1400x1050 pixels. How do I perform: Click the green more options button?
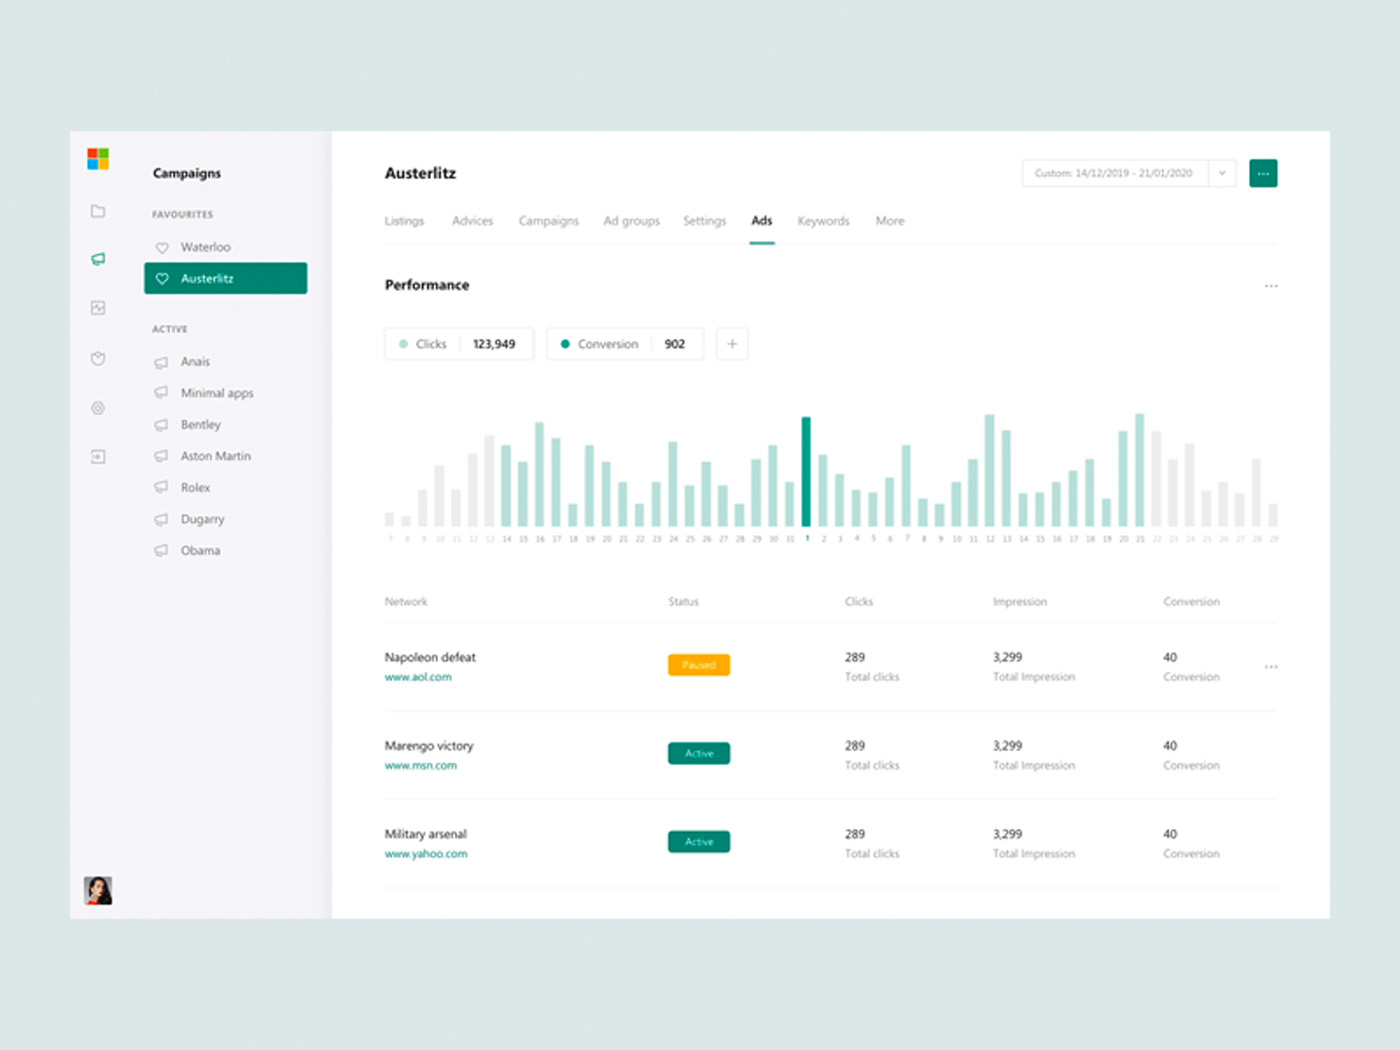point(1263,173)
